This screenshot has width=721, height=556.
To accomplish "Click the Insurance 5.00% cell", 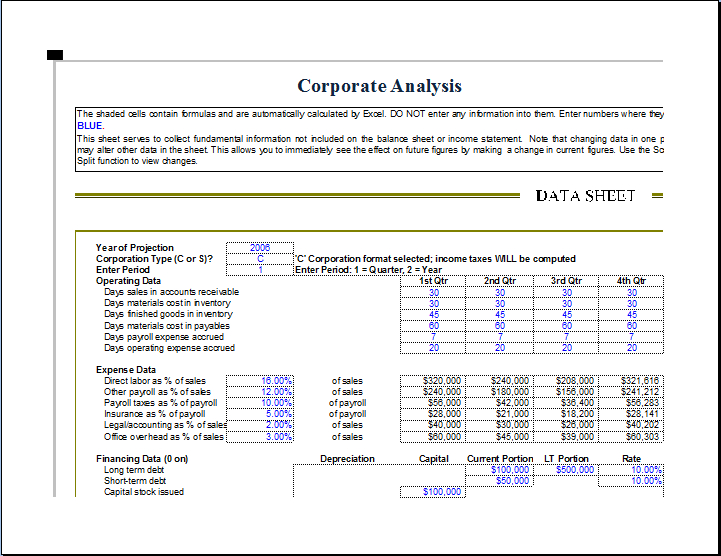I will (260, 414).
